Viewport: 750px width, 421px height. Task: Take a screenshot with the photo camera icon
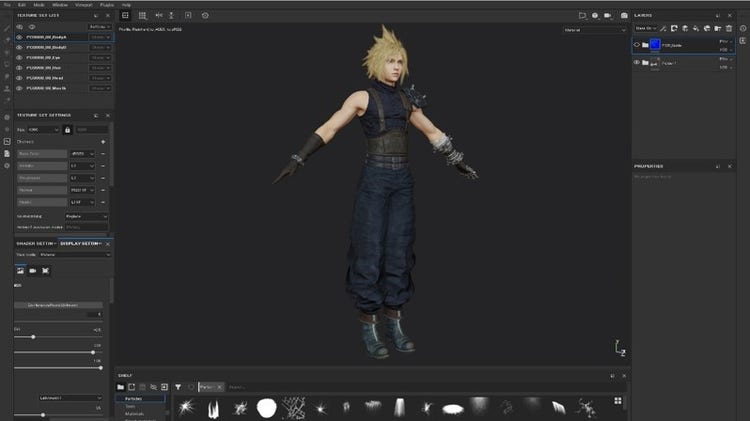coord(624,15)
